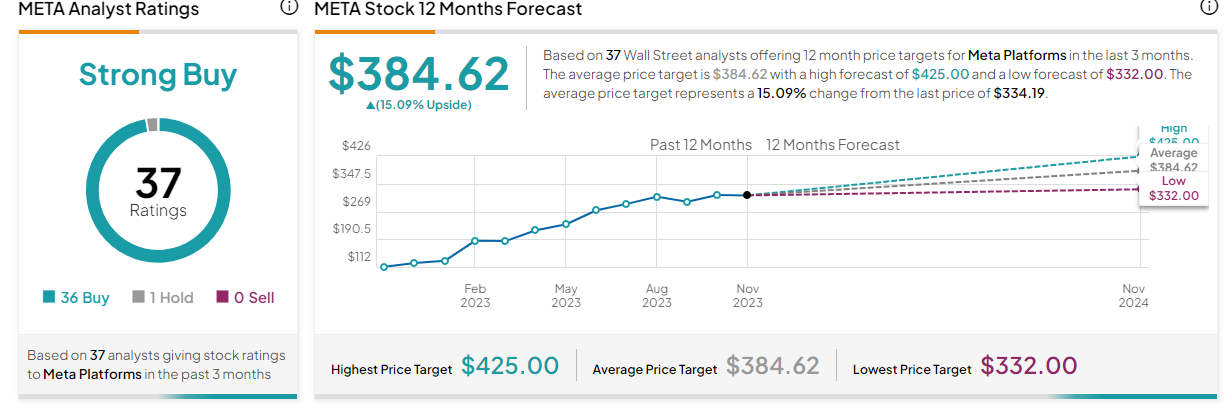1232x407 pixels.
Task: Click the 37 Ratings donut center
Action: (158, 191)
